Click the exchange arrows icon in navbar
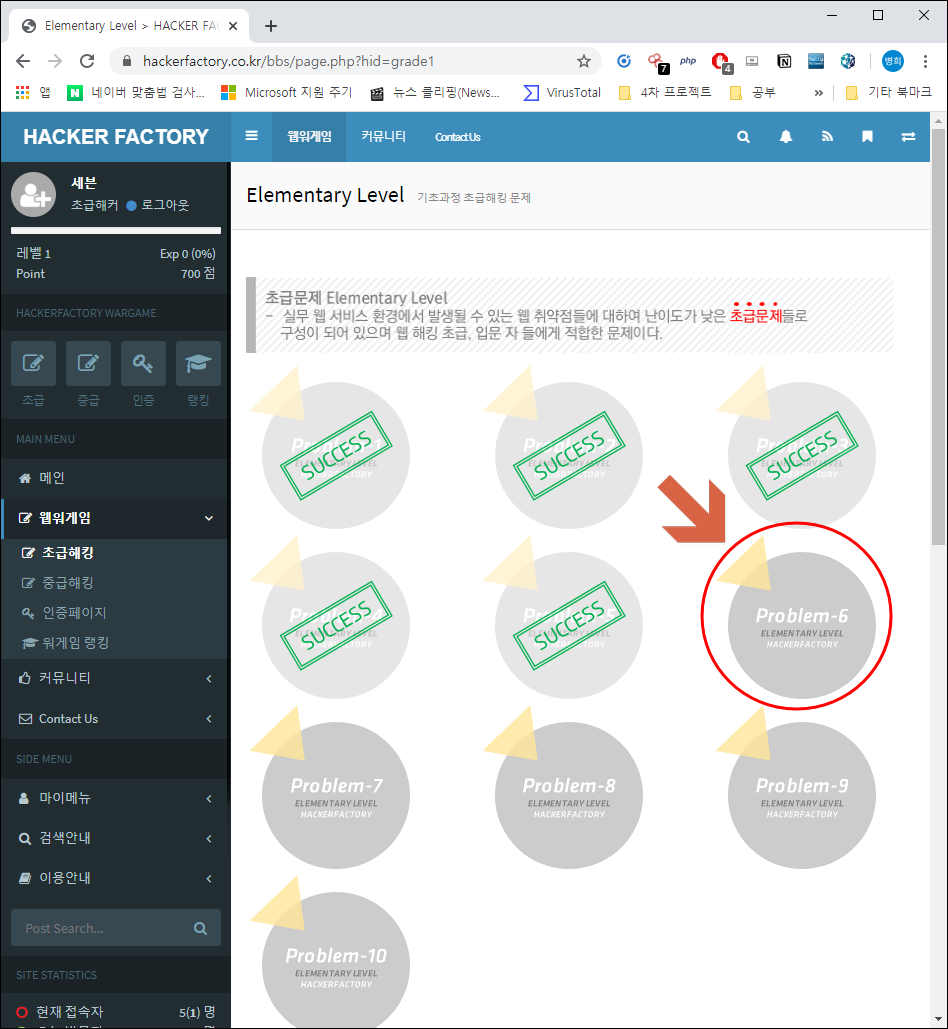948x1029 pixels. pyautogui.click(x=908, y=136)
